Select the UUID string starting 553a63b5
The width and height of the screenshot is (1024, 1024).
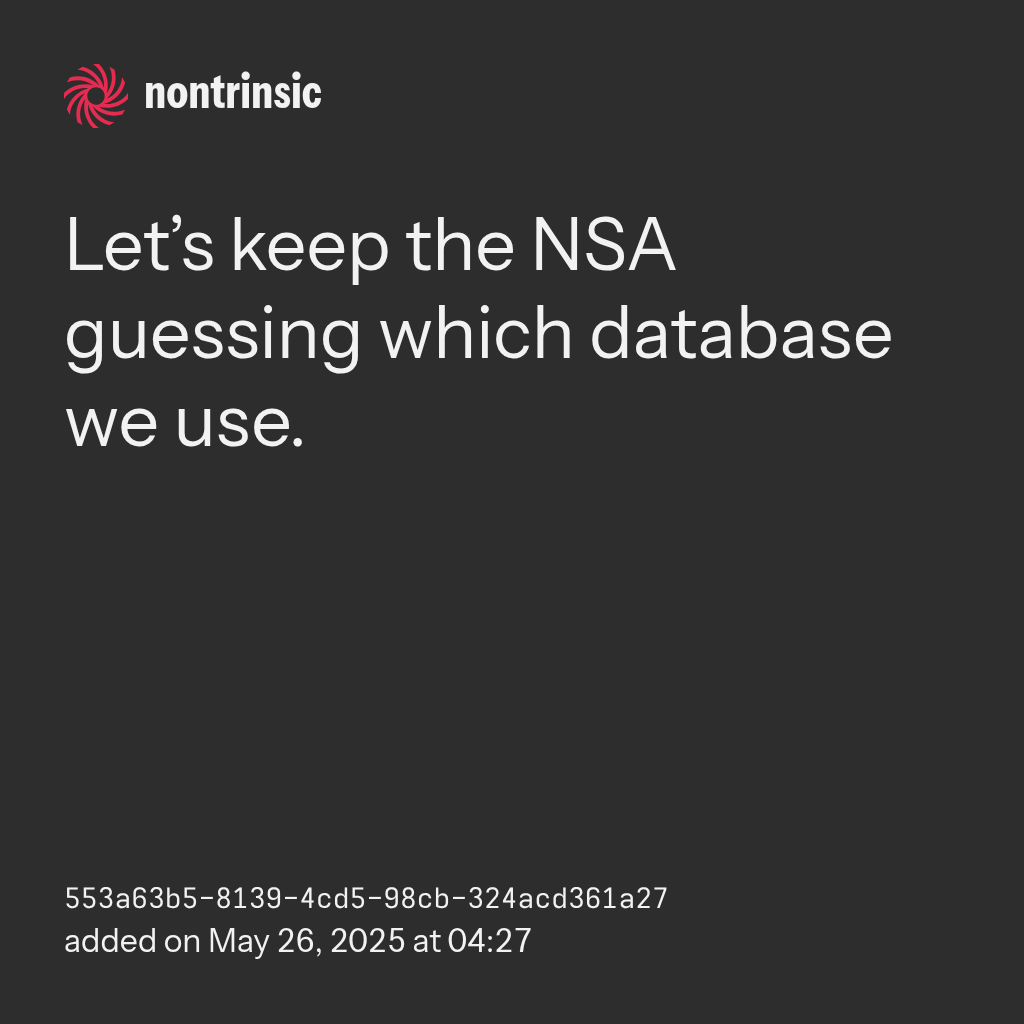(x=366, y=899)
